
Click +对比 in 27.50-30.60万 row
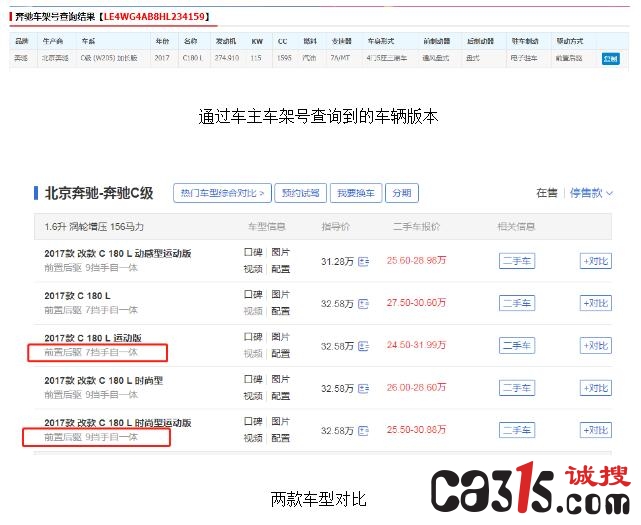[x=596, y=303]
